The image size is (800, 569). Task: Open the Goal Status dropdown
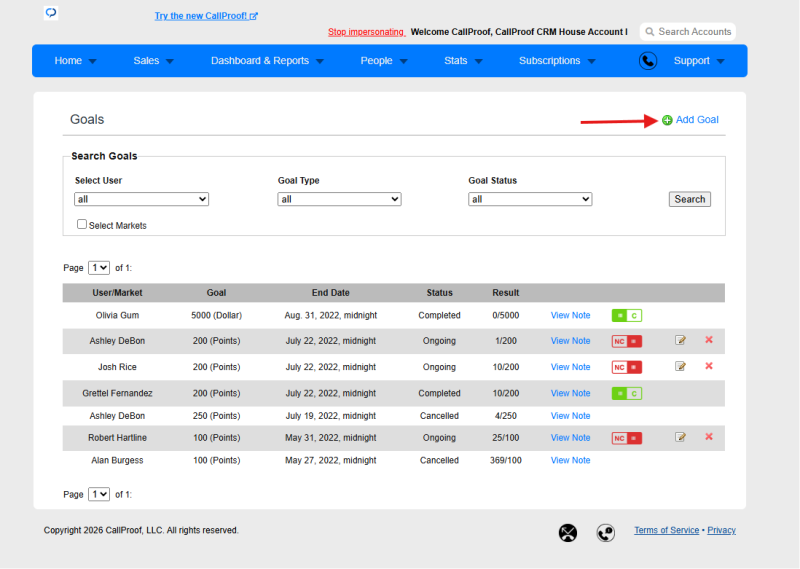530,199
